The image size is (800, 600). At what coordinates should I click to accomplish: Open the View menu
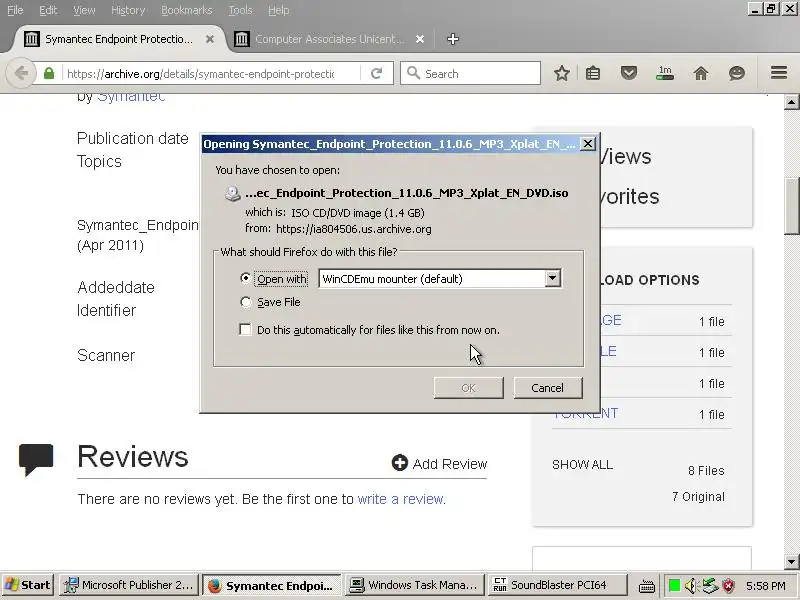[84, 10]
